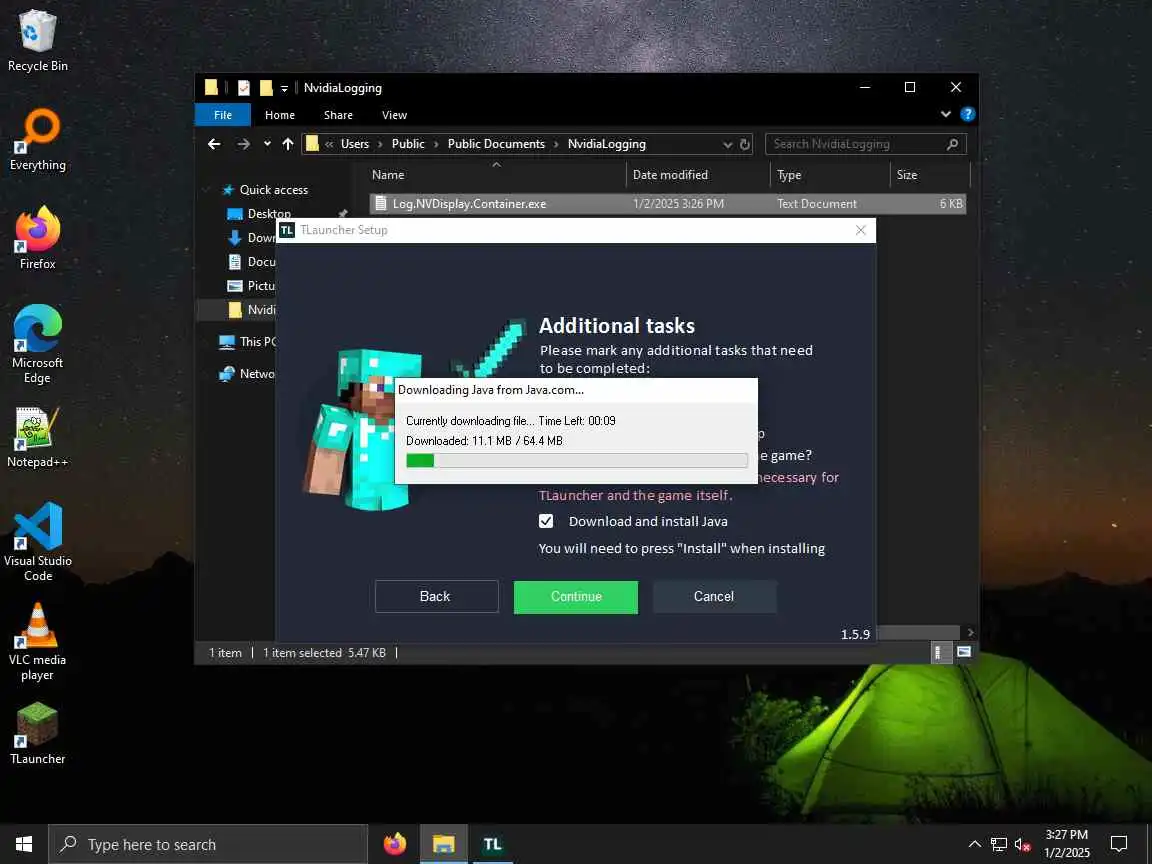Click the Back button in TLauncher Setup
Image resolution: width=1152 pixels, height=864 pixels.
tap(436, 596)
